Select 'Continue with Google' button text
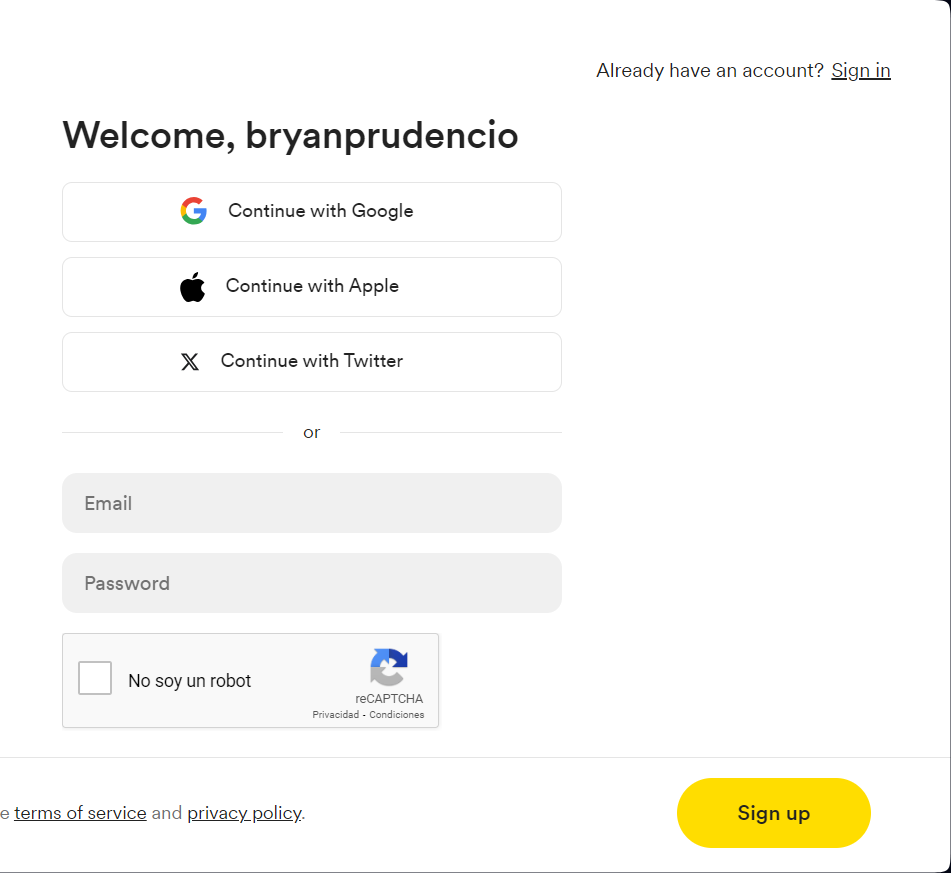Image resolution: width=951 pixels, height=873 pixels. coord(321,211)
